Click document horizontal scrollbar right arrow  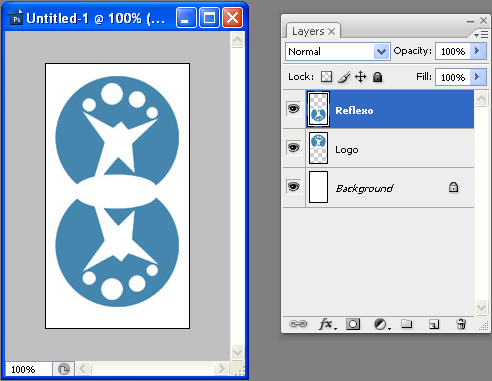coord(221,369)
